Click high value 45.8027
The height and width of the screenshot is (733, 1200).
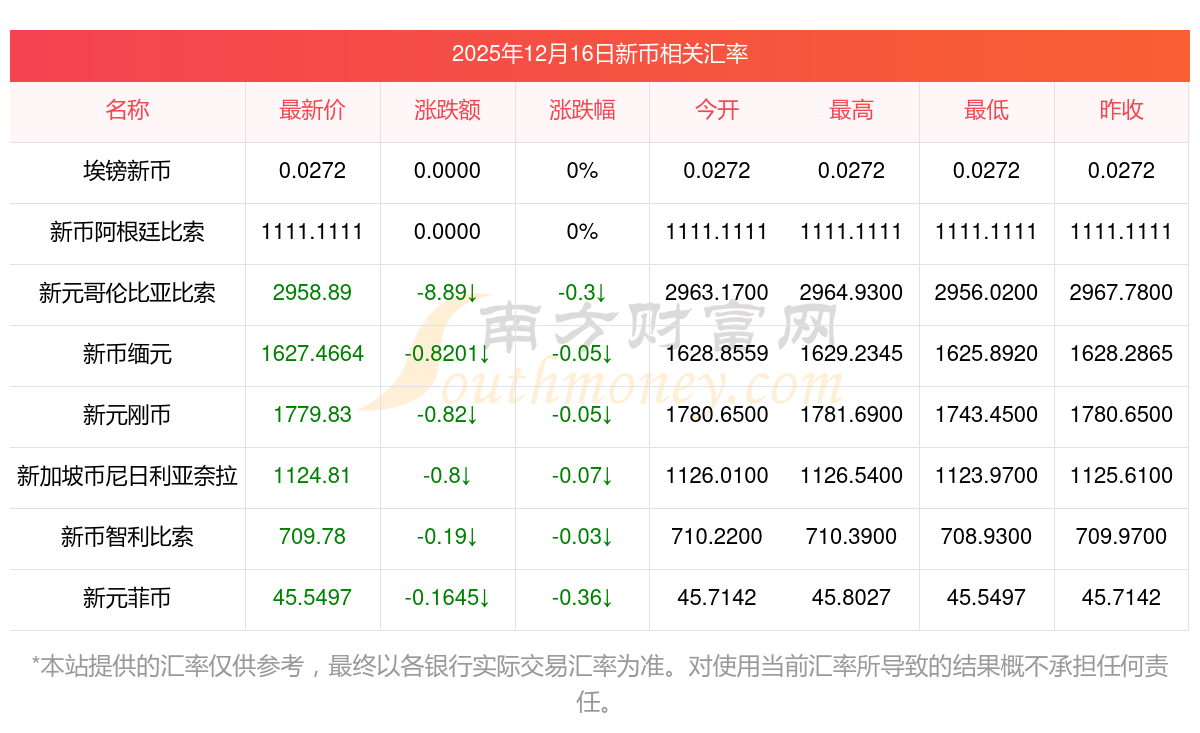coord(851,598)
